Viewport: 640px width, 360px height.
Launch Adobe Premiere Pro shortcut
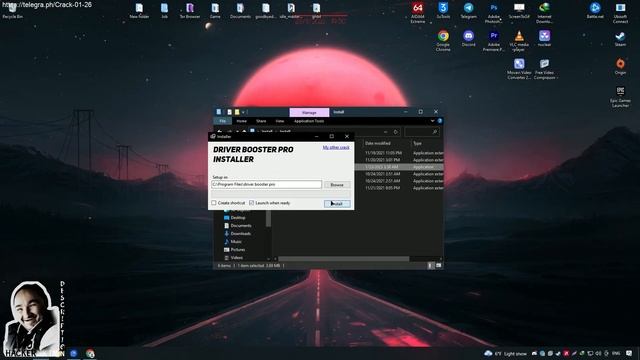pyautogui.click(x=493, y=40)
